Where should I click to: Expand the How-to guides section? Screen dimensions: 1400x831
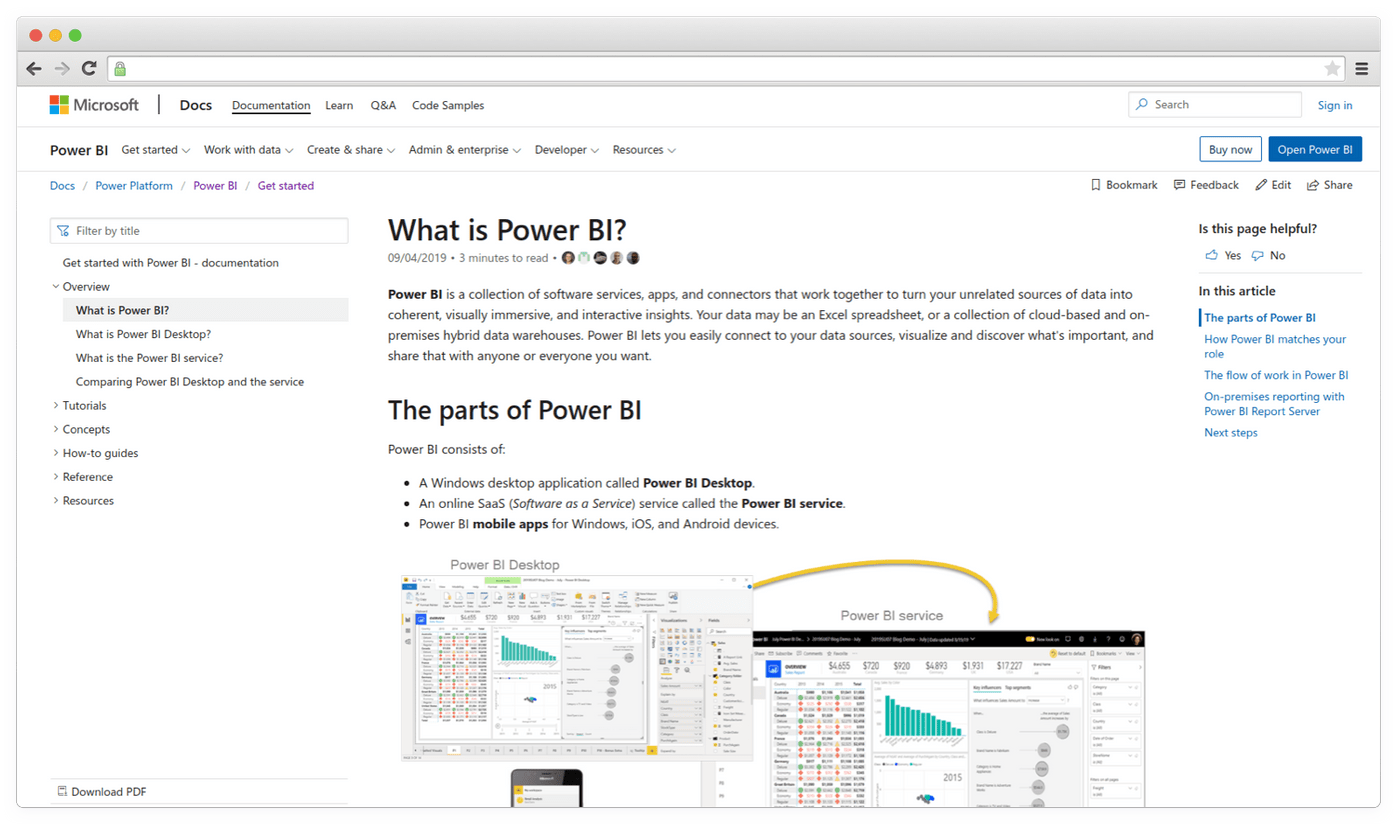pos(56,453)
